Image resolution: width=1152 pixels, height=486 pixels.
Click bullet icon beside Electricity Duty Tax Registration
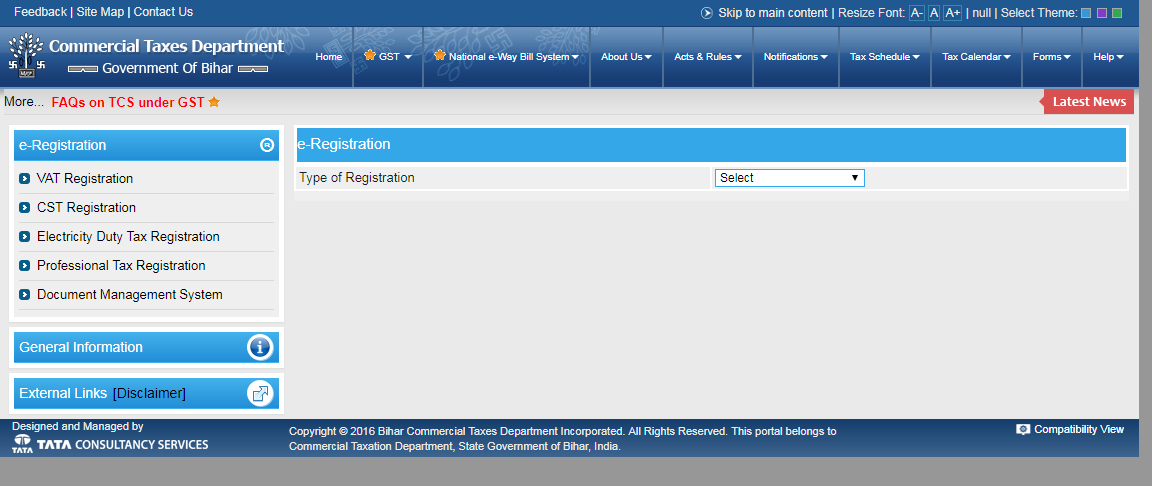click(24, 236)
